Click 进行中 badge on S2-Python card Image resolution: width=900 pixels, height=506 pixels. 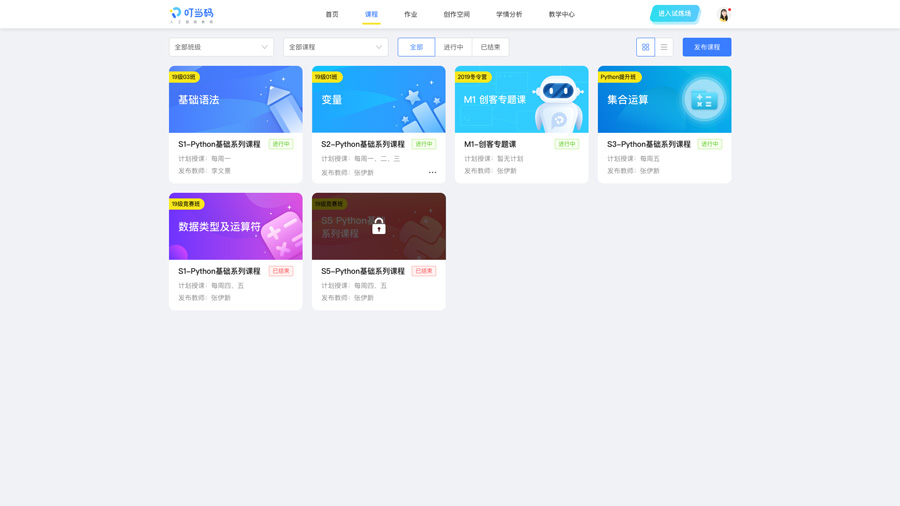424,144
